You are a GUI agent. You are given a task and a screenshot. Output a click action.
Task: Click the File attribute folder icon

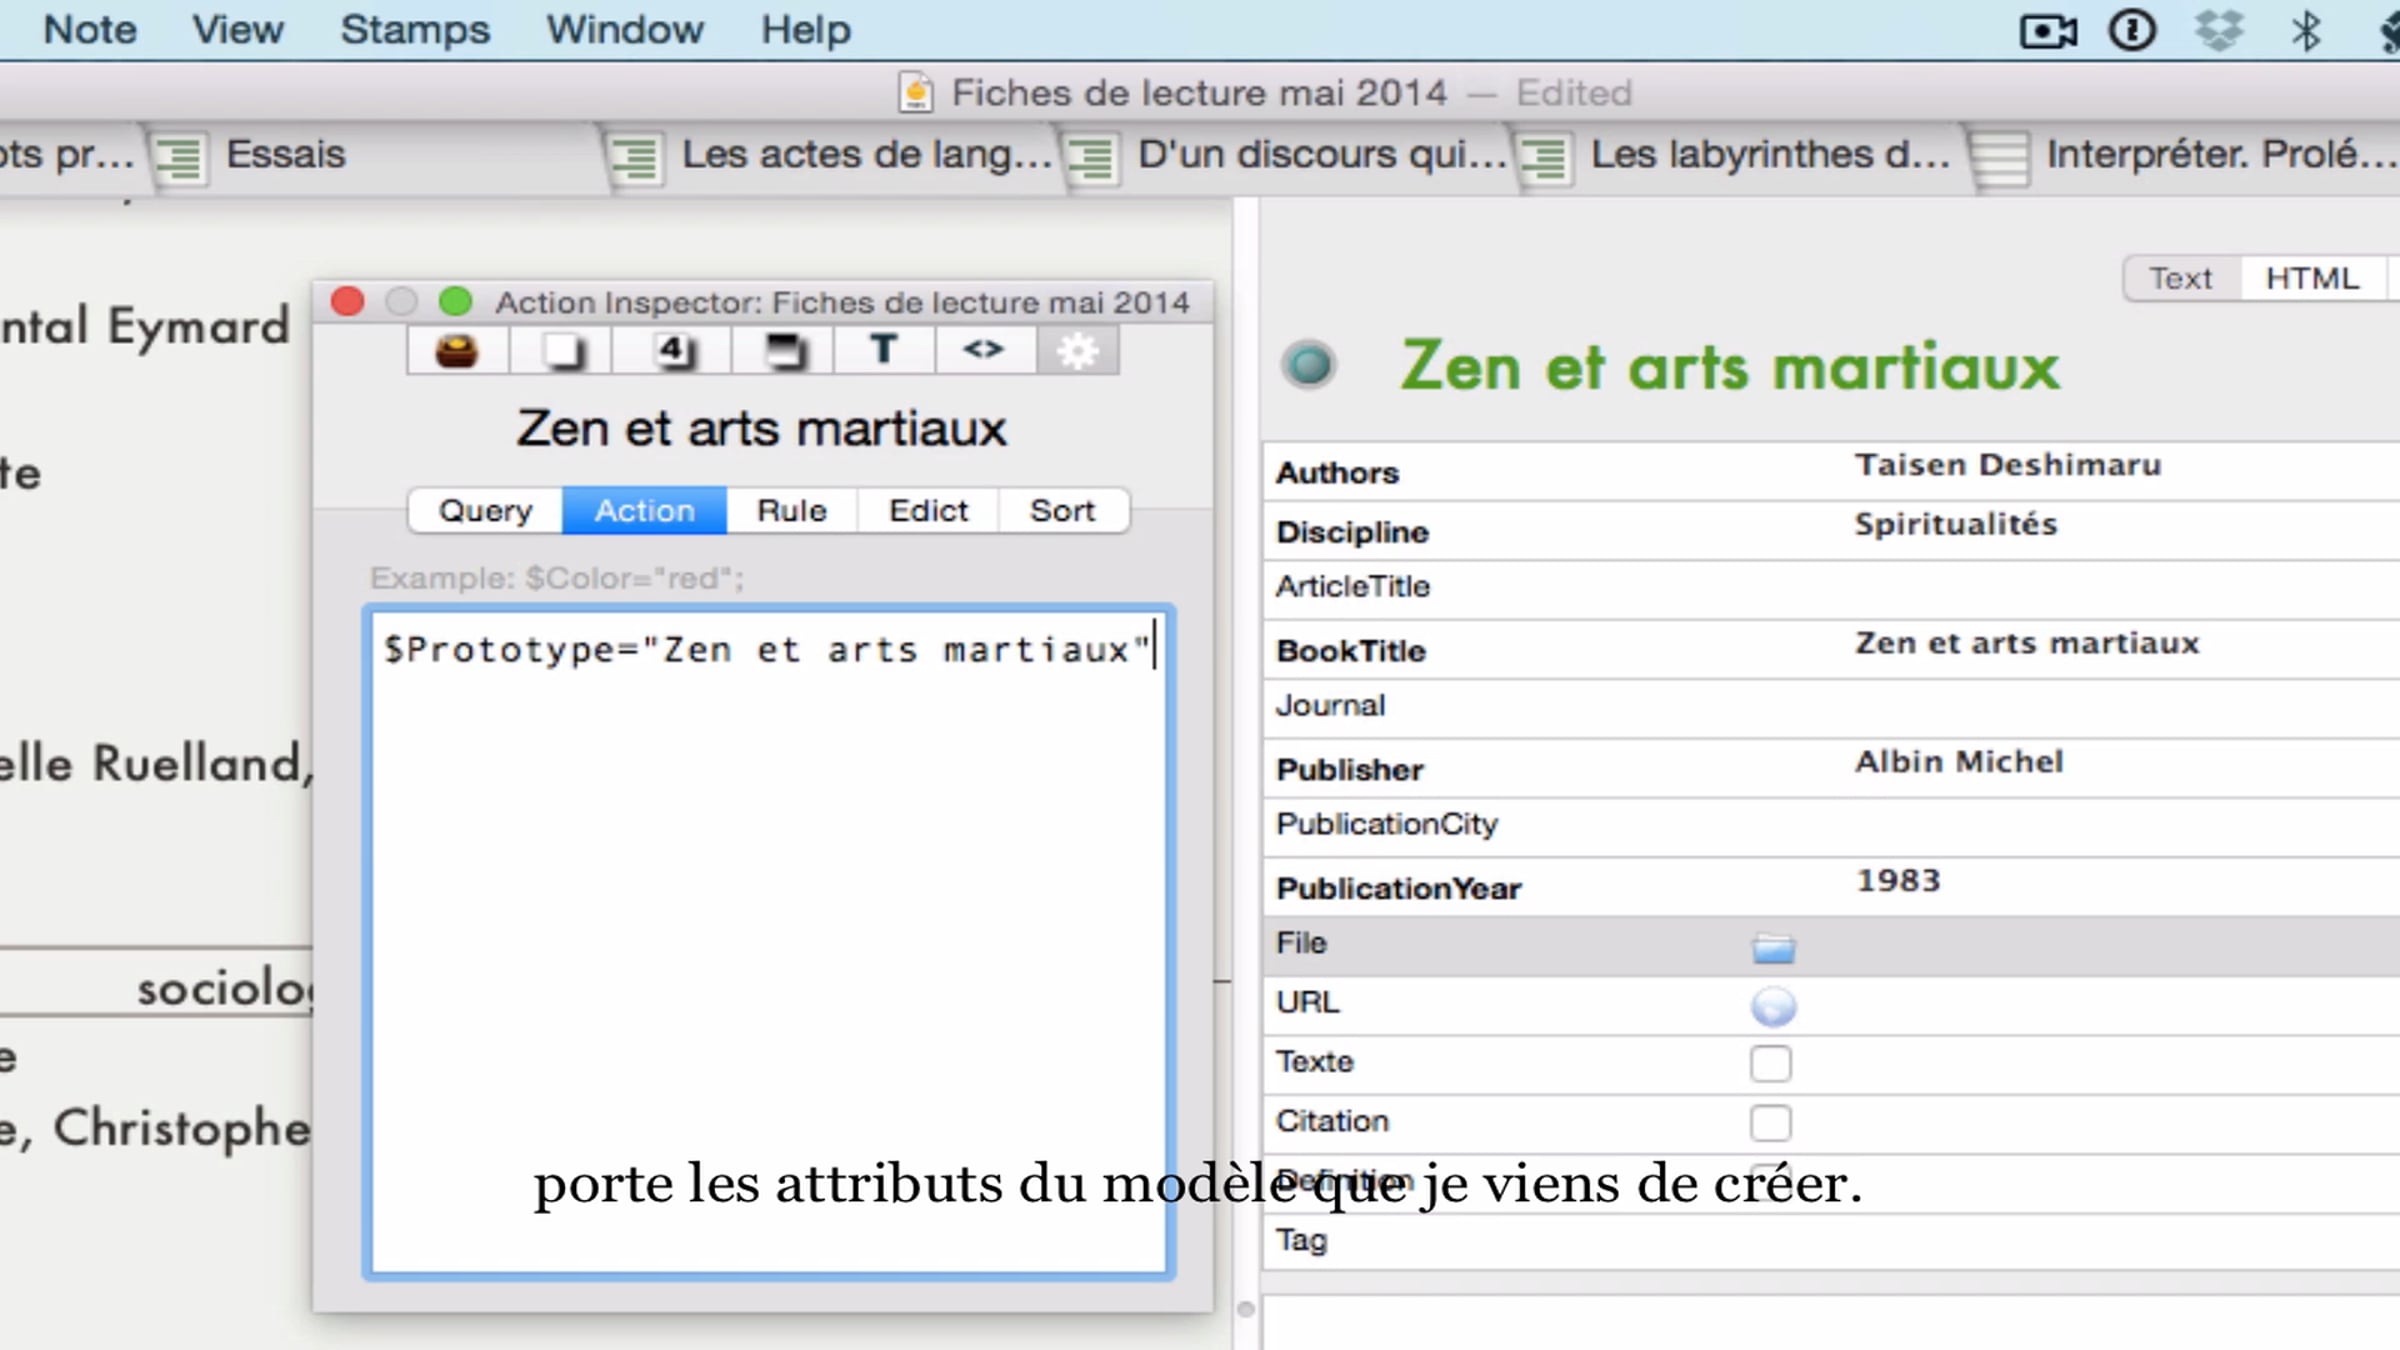click(1773, 947)
